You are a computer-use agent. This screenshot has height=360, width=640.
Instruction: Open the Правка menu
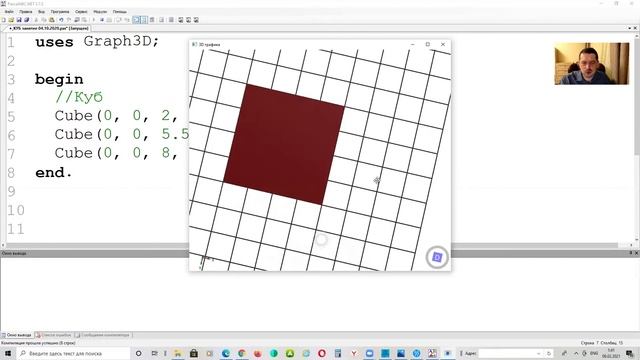(x=25, y=12)
